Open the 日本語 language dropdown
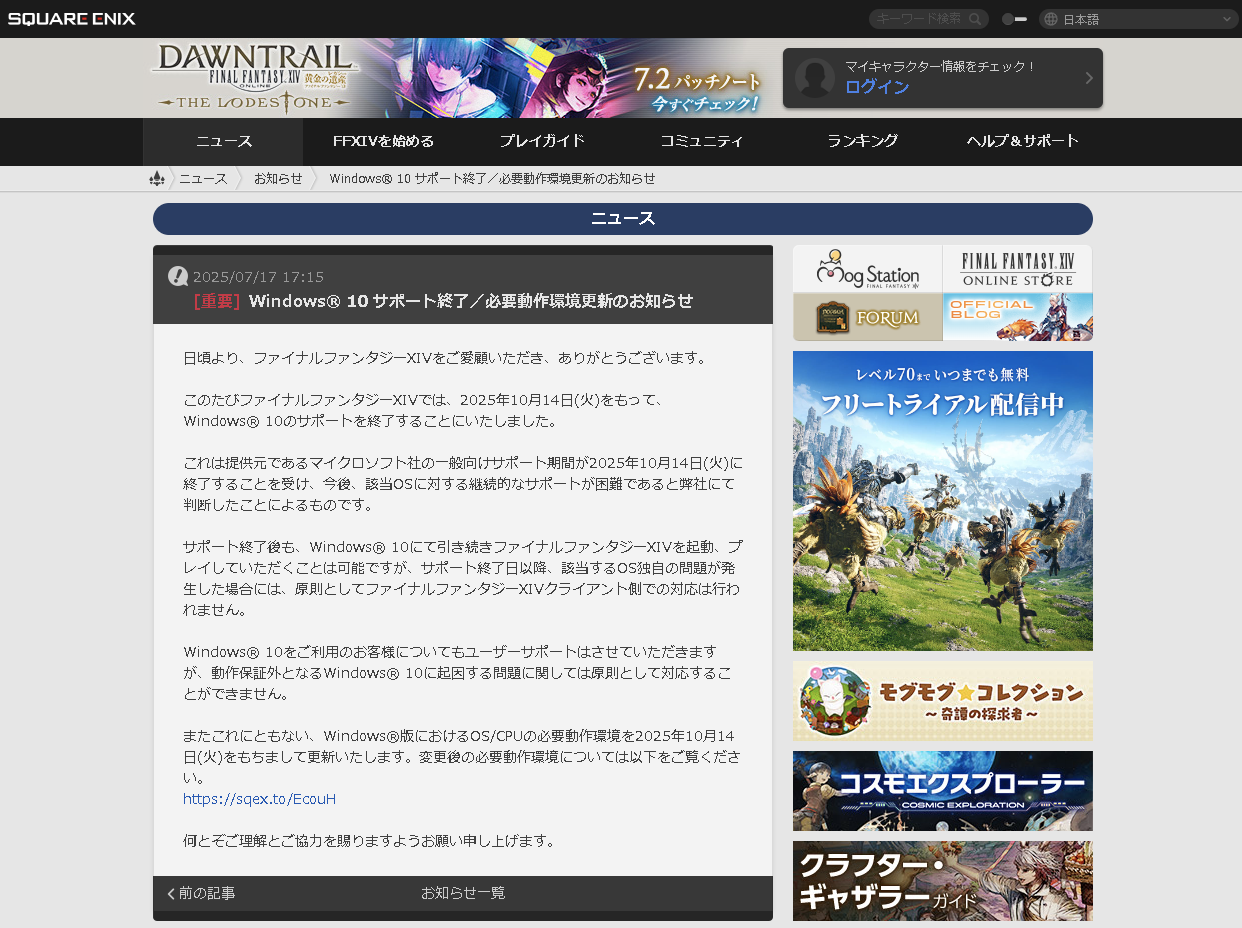 coord(1138,18)
